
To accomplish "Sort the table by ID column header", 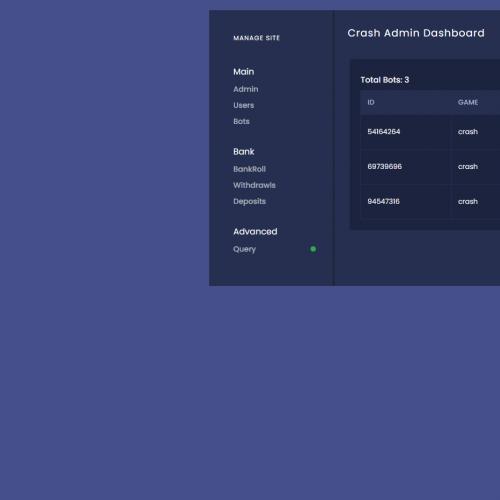I will 371,102.
